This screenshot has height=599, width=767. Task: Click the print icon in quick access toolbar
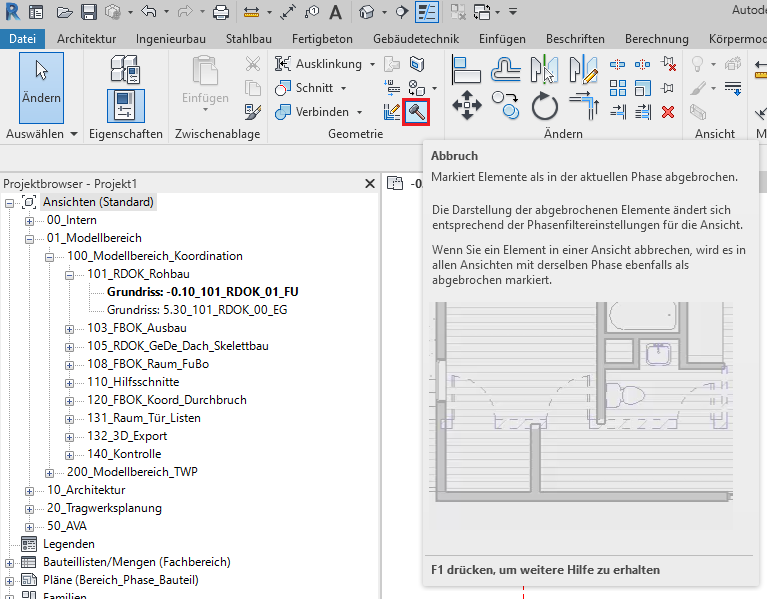click(x=221, y=12)
